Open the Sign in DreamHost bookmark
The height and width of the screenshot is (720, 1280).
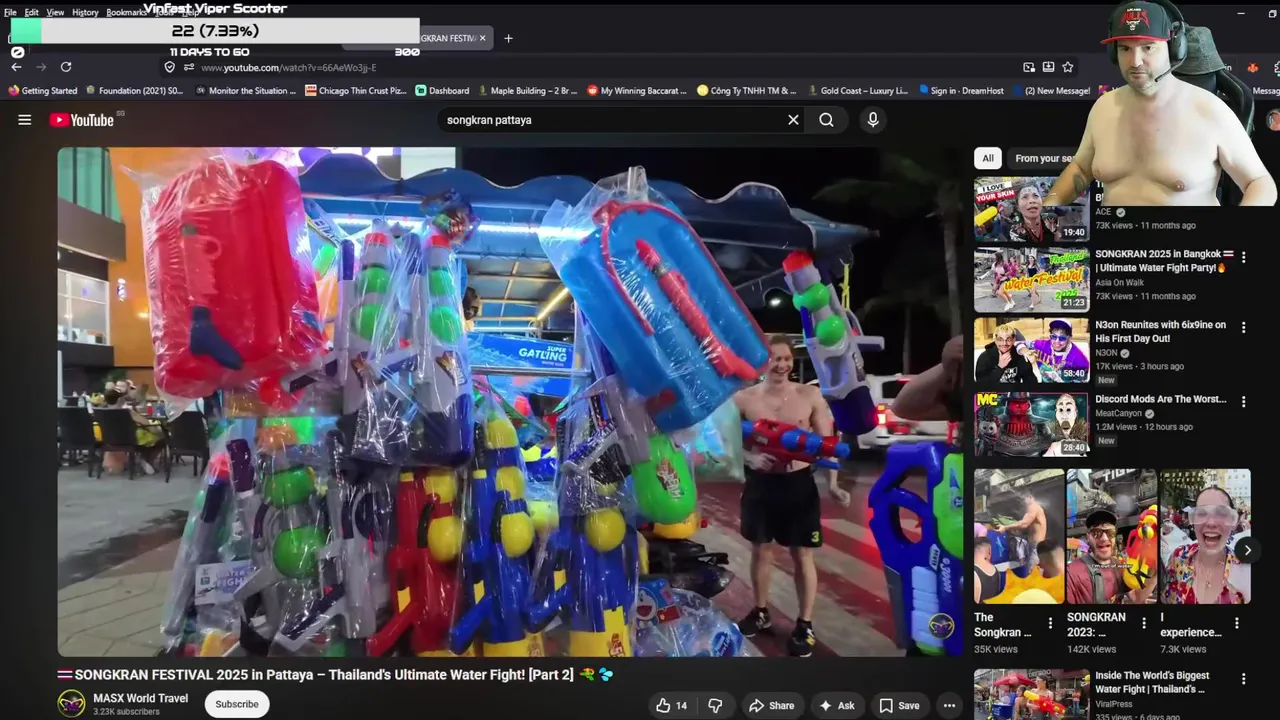[x=961, y=91]
